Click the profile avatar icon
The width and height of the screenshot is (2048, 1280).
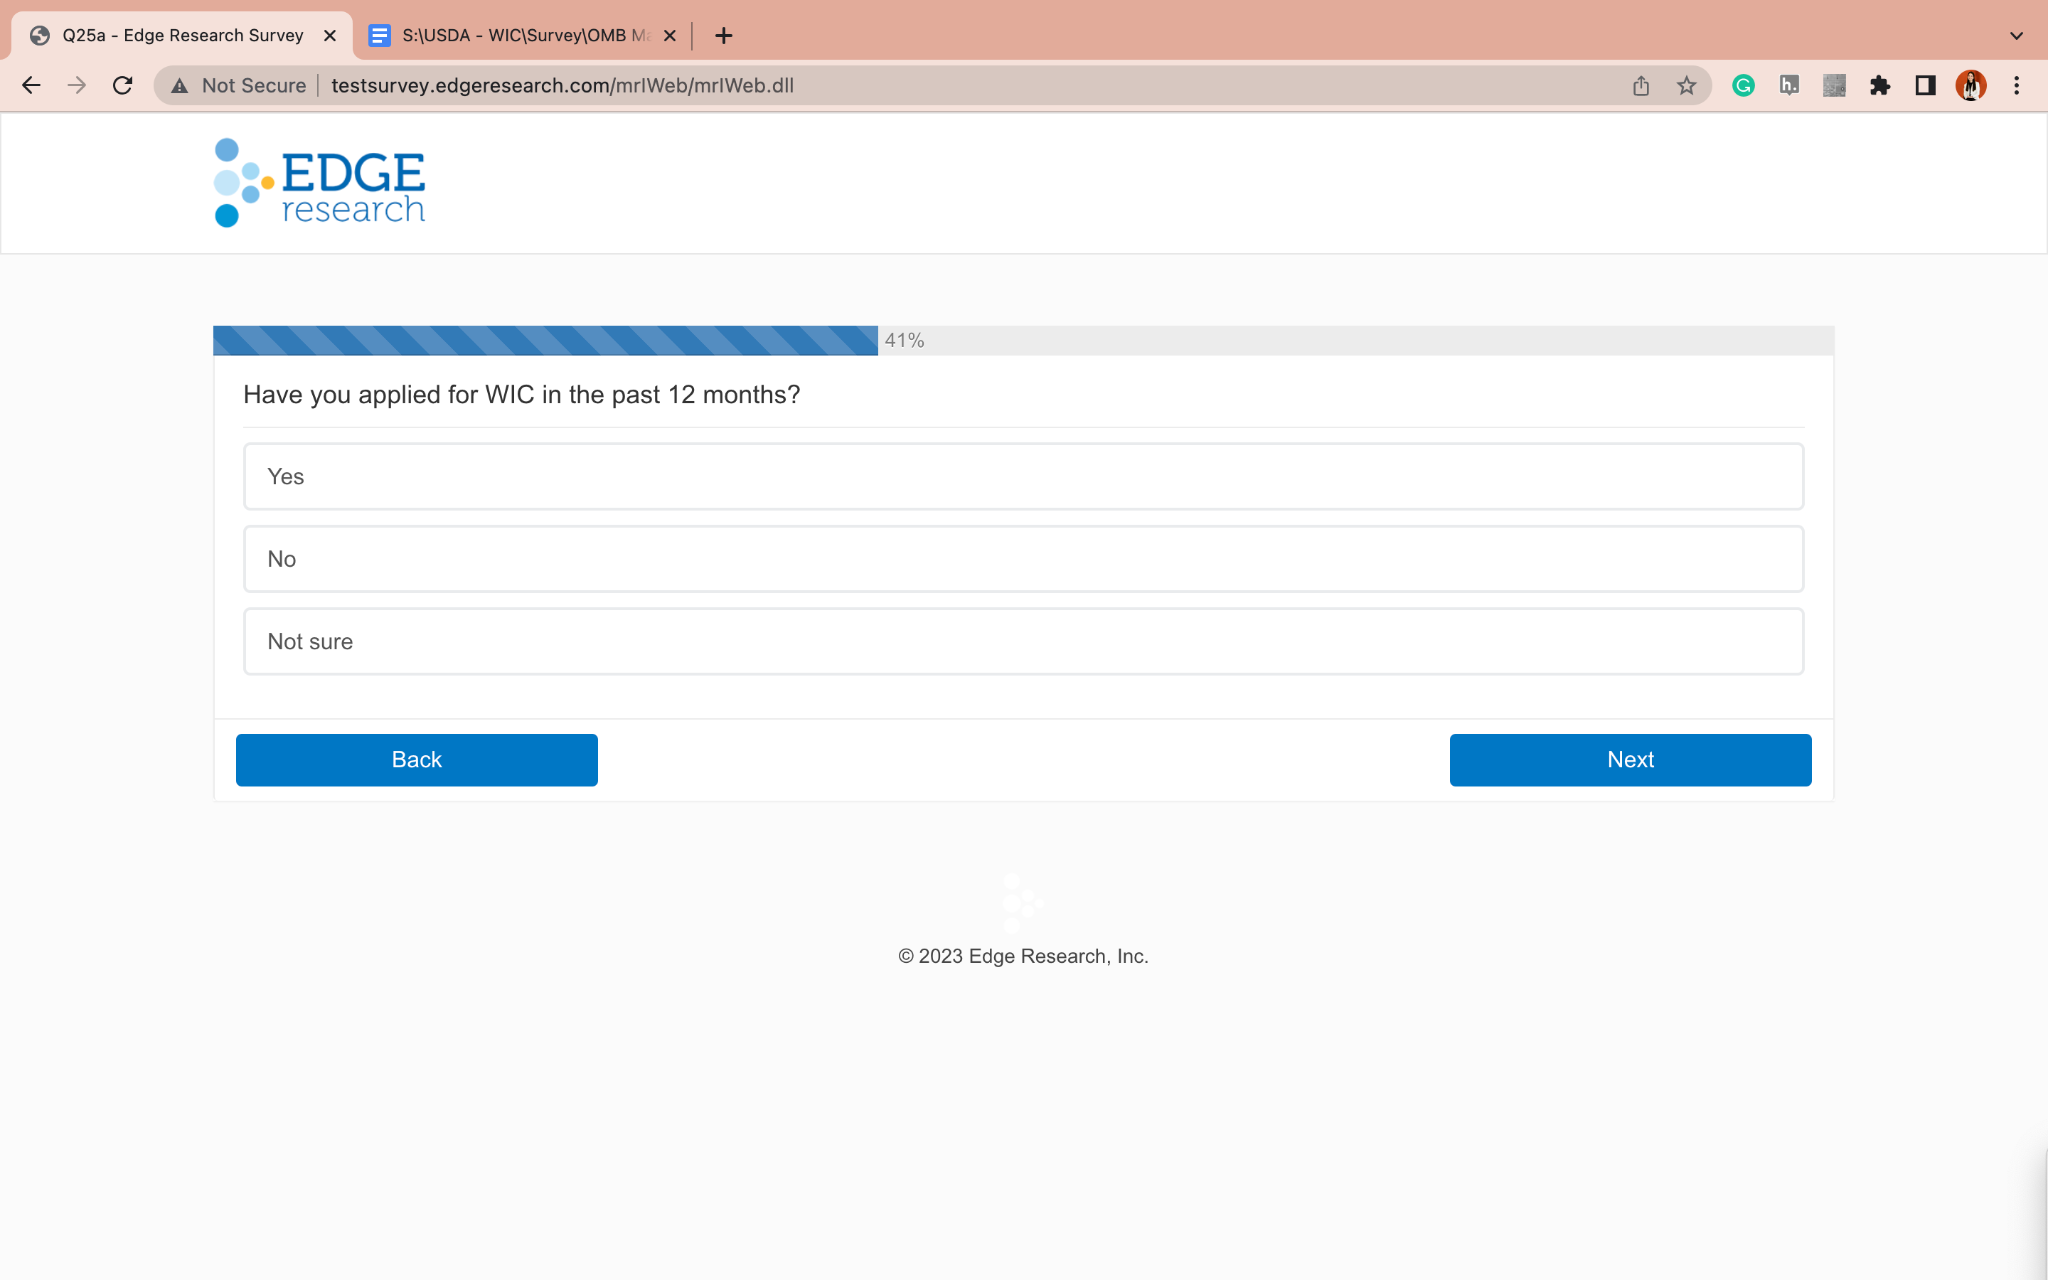(x=1970, y=86)
